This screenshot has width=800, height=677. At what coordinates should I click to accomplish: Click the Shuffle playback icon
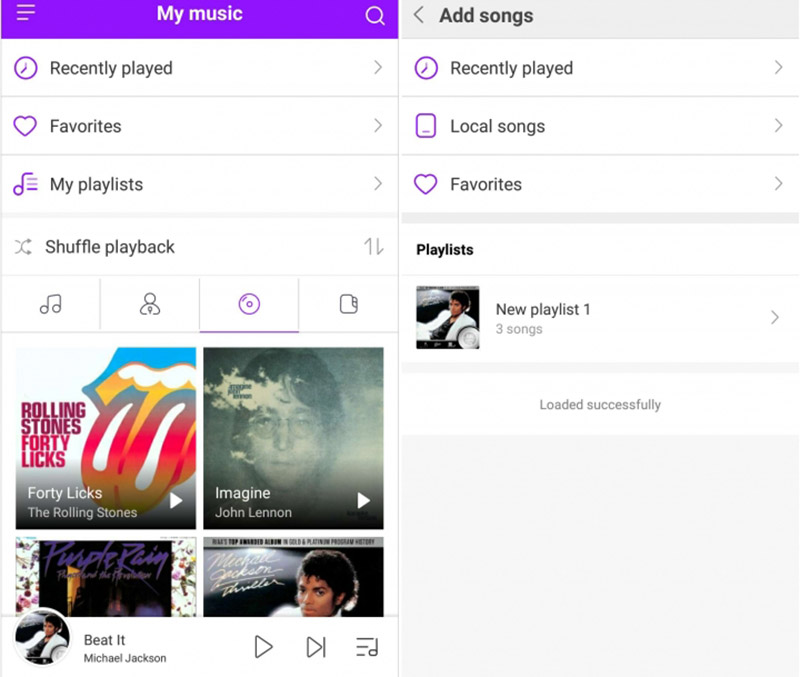click(x=23, y=247)
